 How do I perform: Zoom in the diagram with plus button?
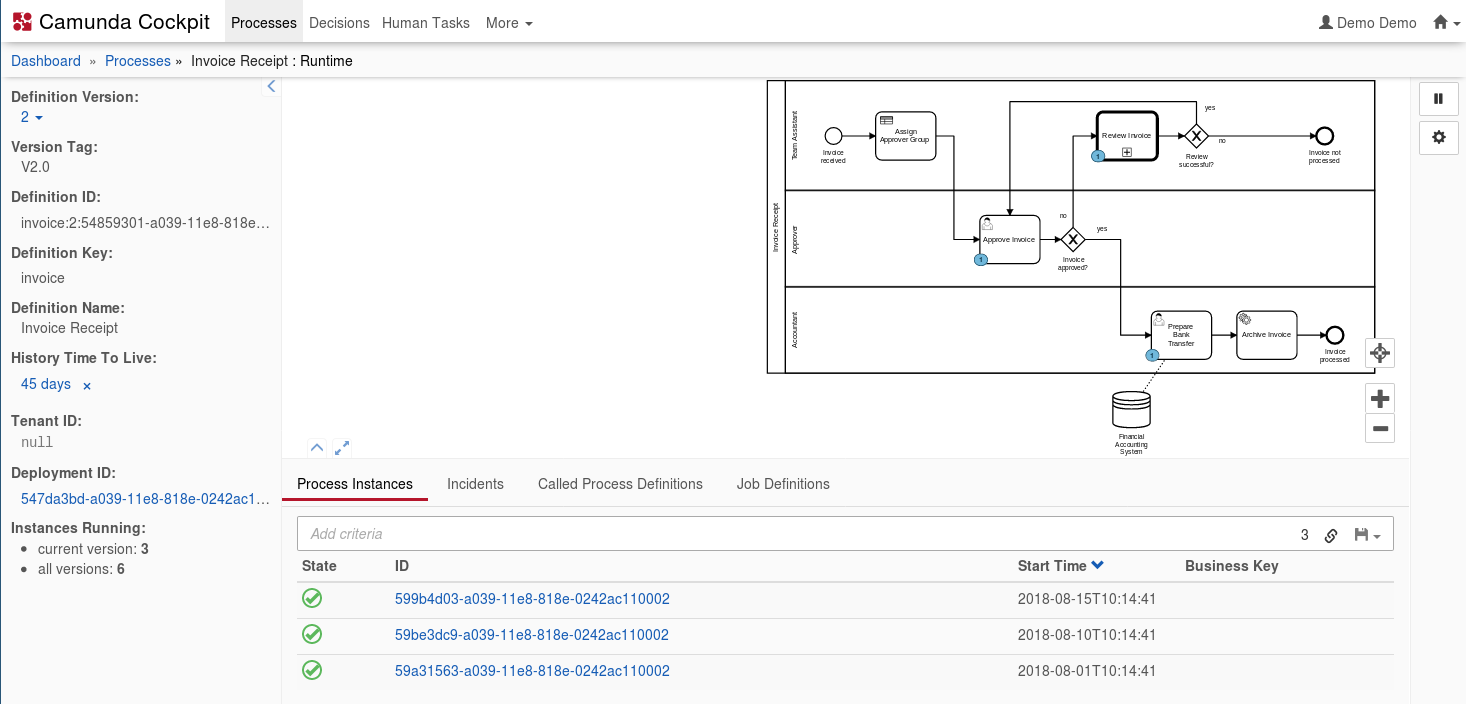1380,399
